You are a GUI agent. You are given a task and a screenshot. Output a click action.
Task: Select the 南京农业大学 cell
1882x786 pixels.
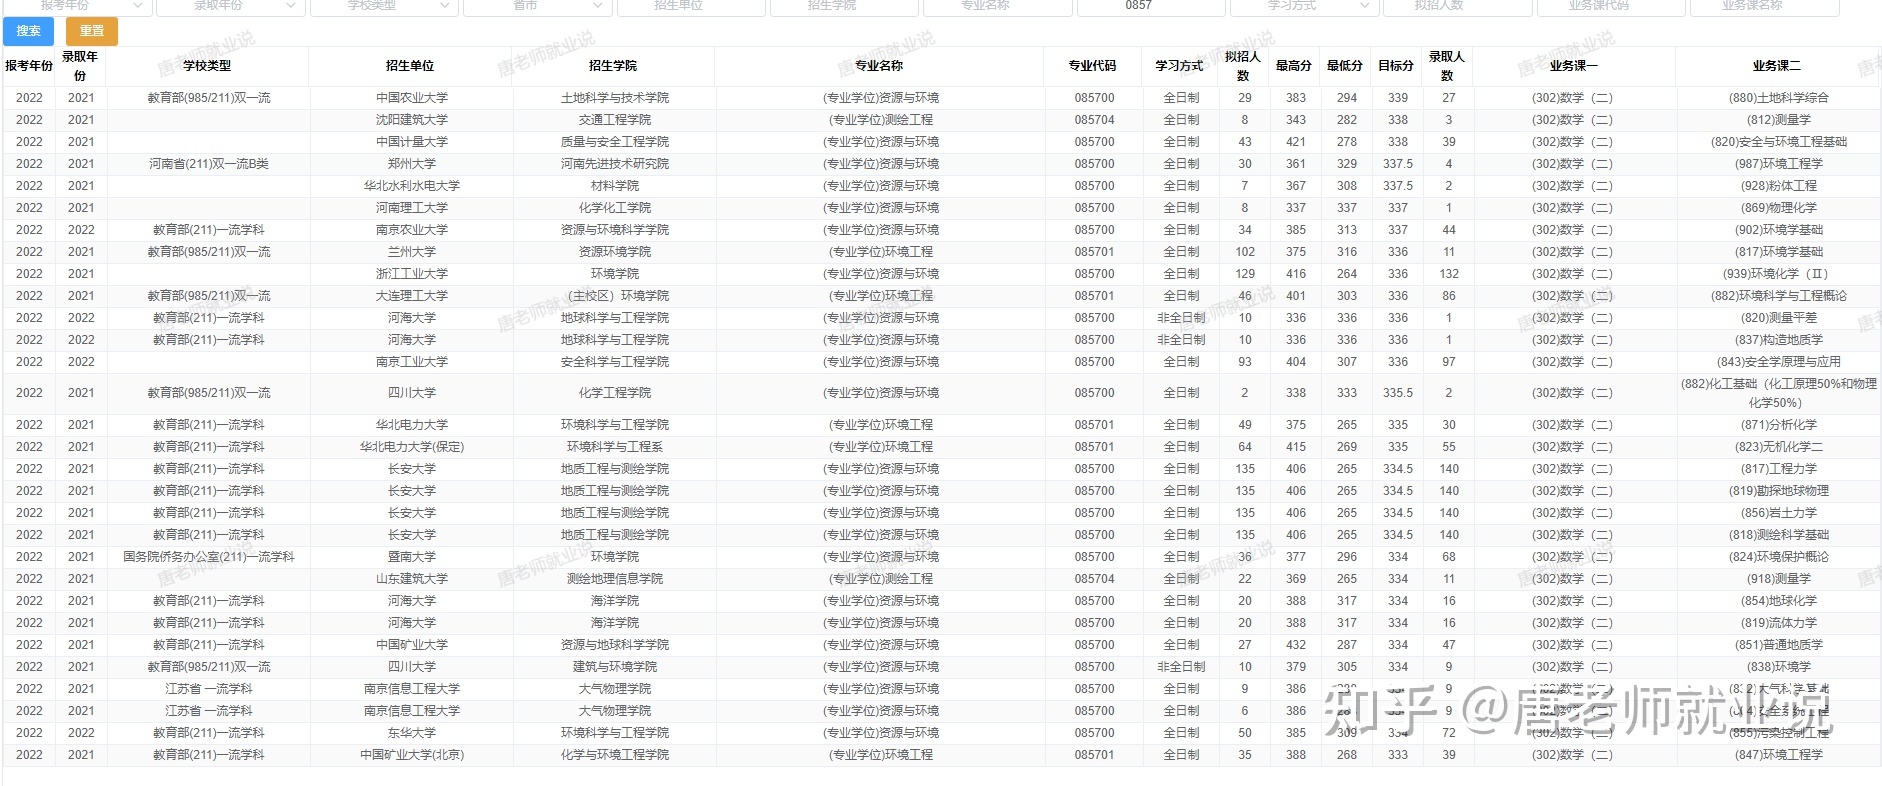411,230
